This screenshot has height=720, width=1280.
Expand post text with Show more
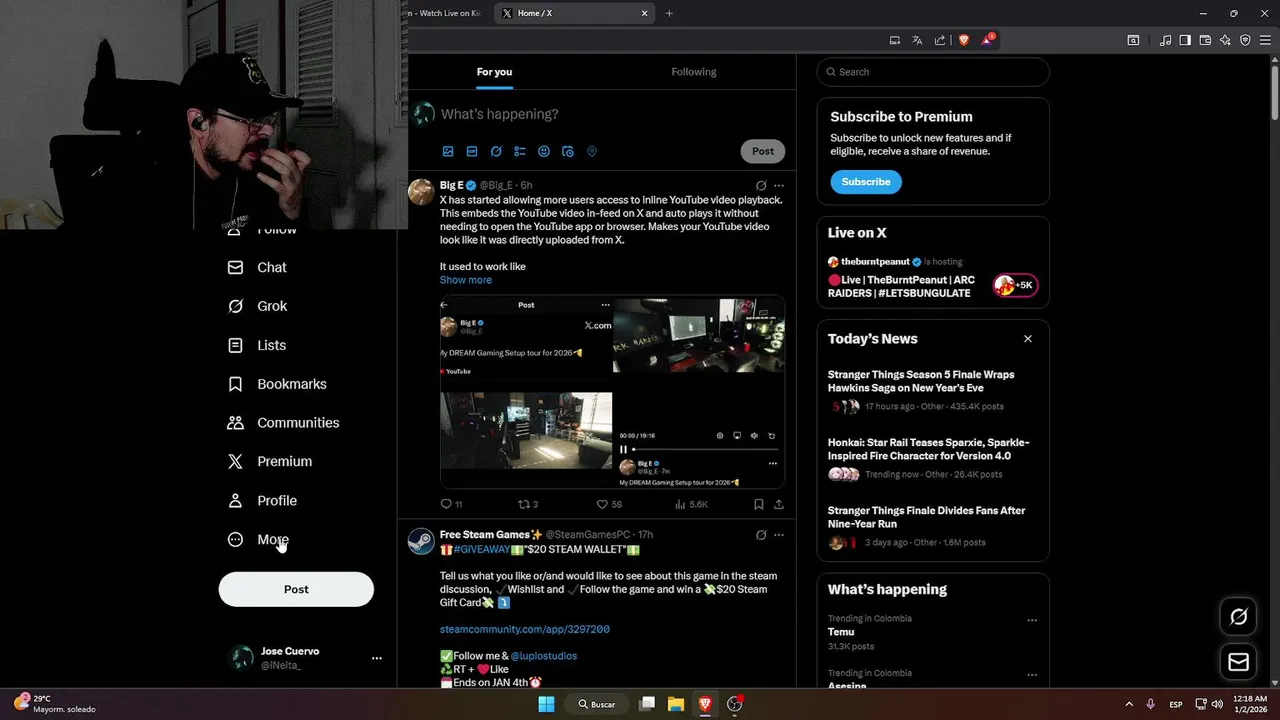click(x=466, y=280)
